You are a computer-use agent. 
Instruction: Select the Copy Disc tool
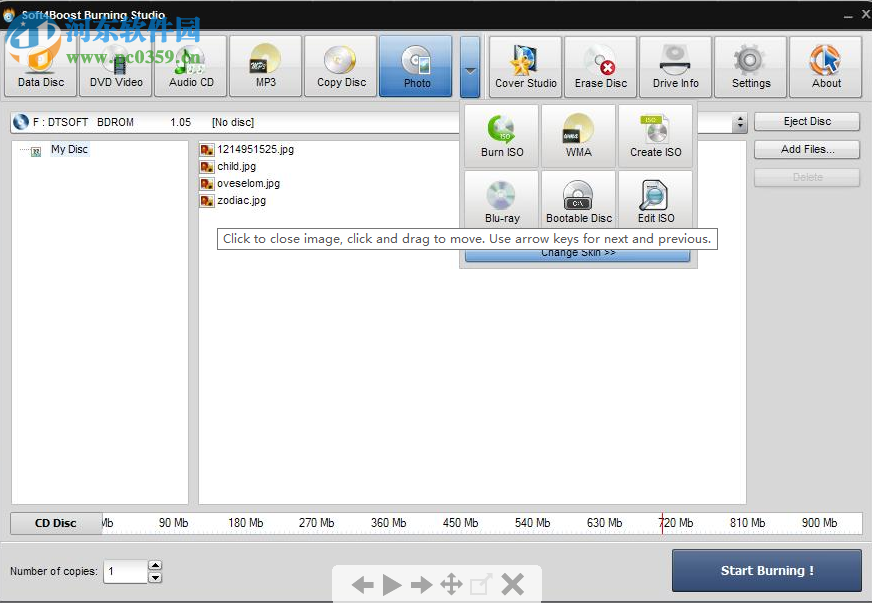pyautogui.click(x=341, y=66)
